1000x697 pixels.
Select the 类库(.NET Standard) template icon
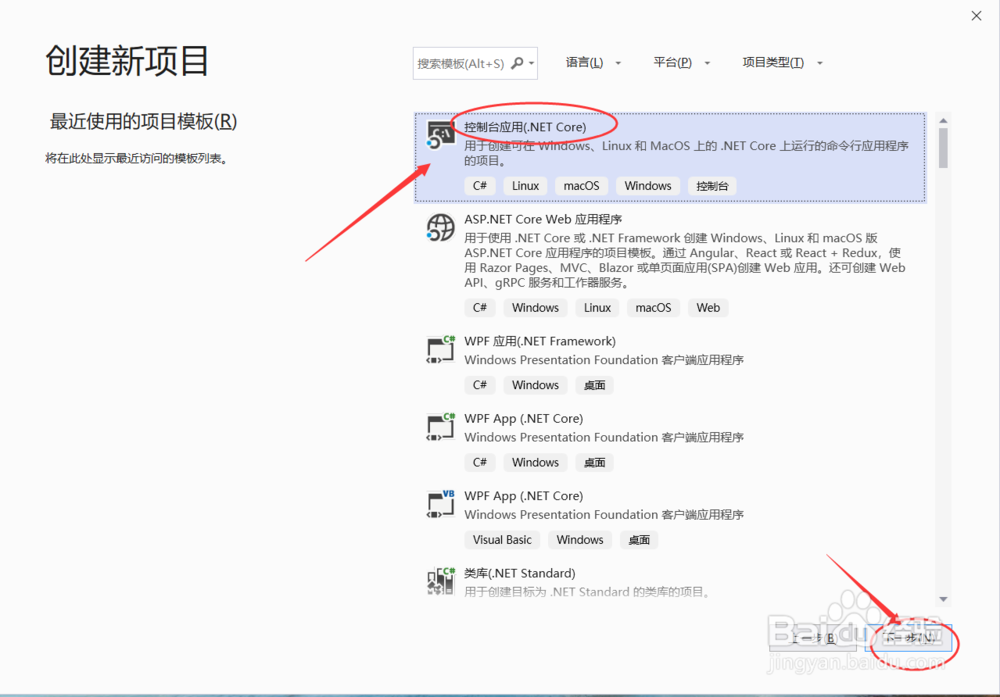[x=440, y=581]
